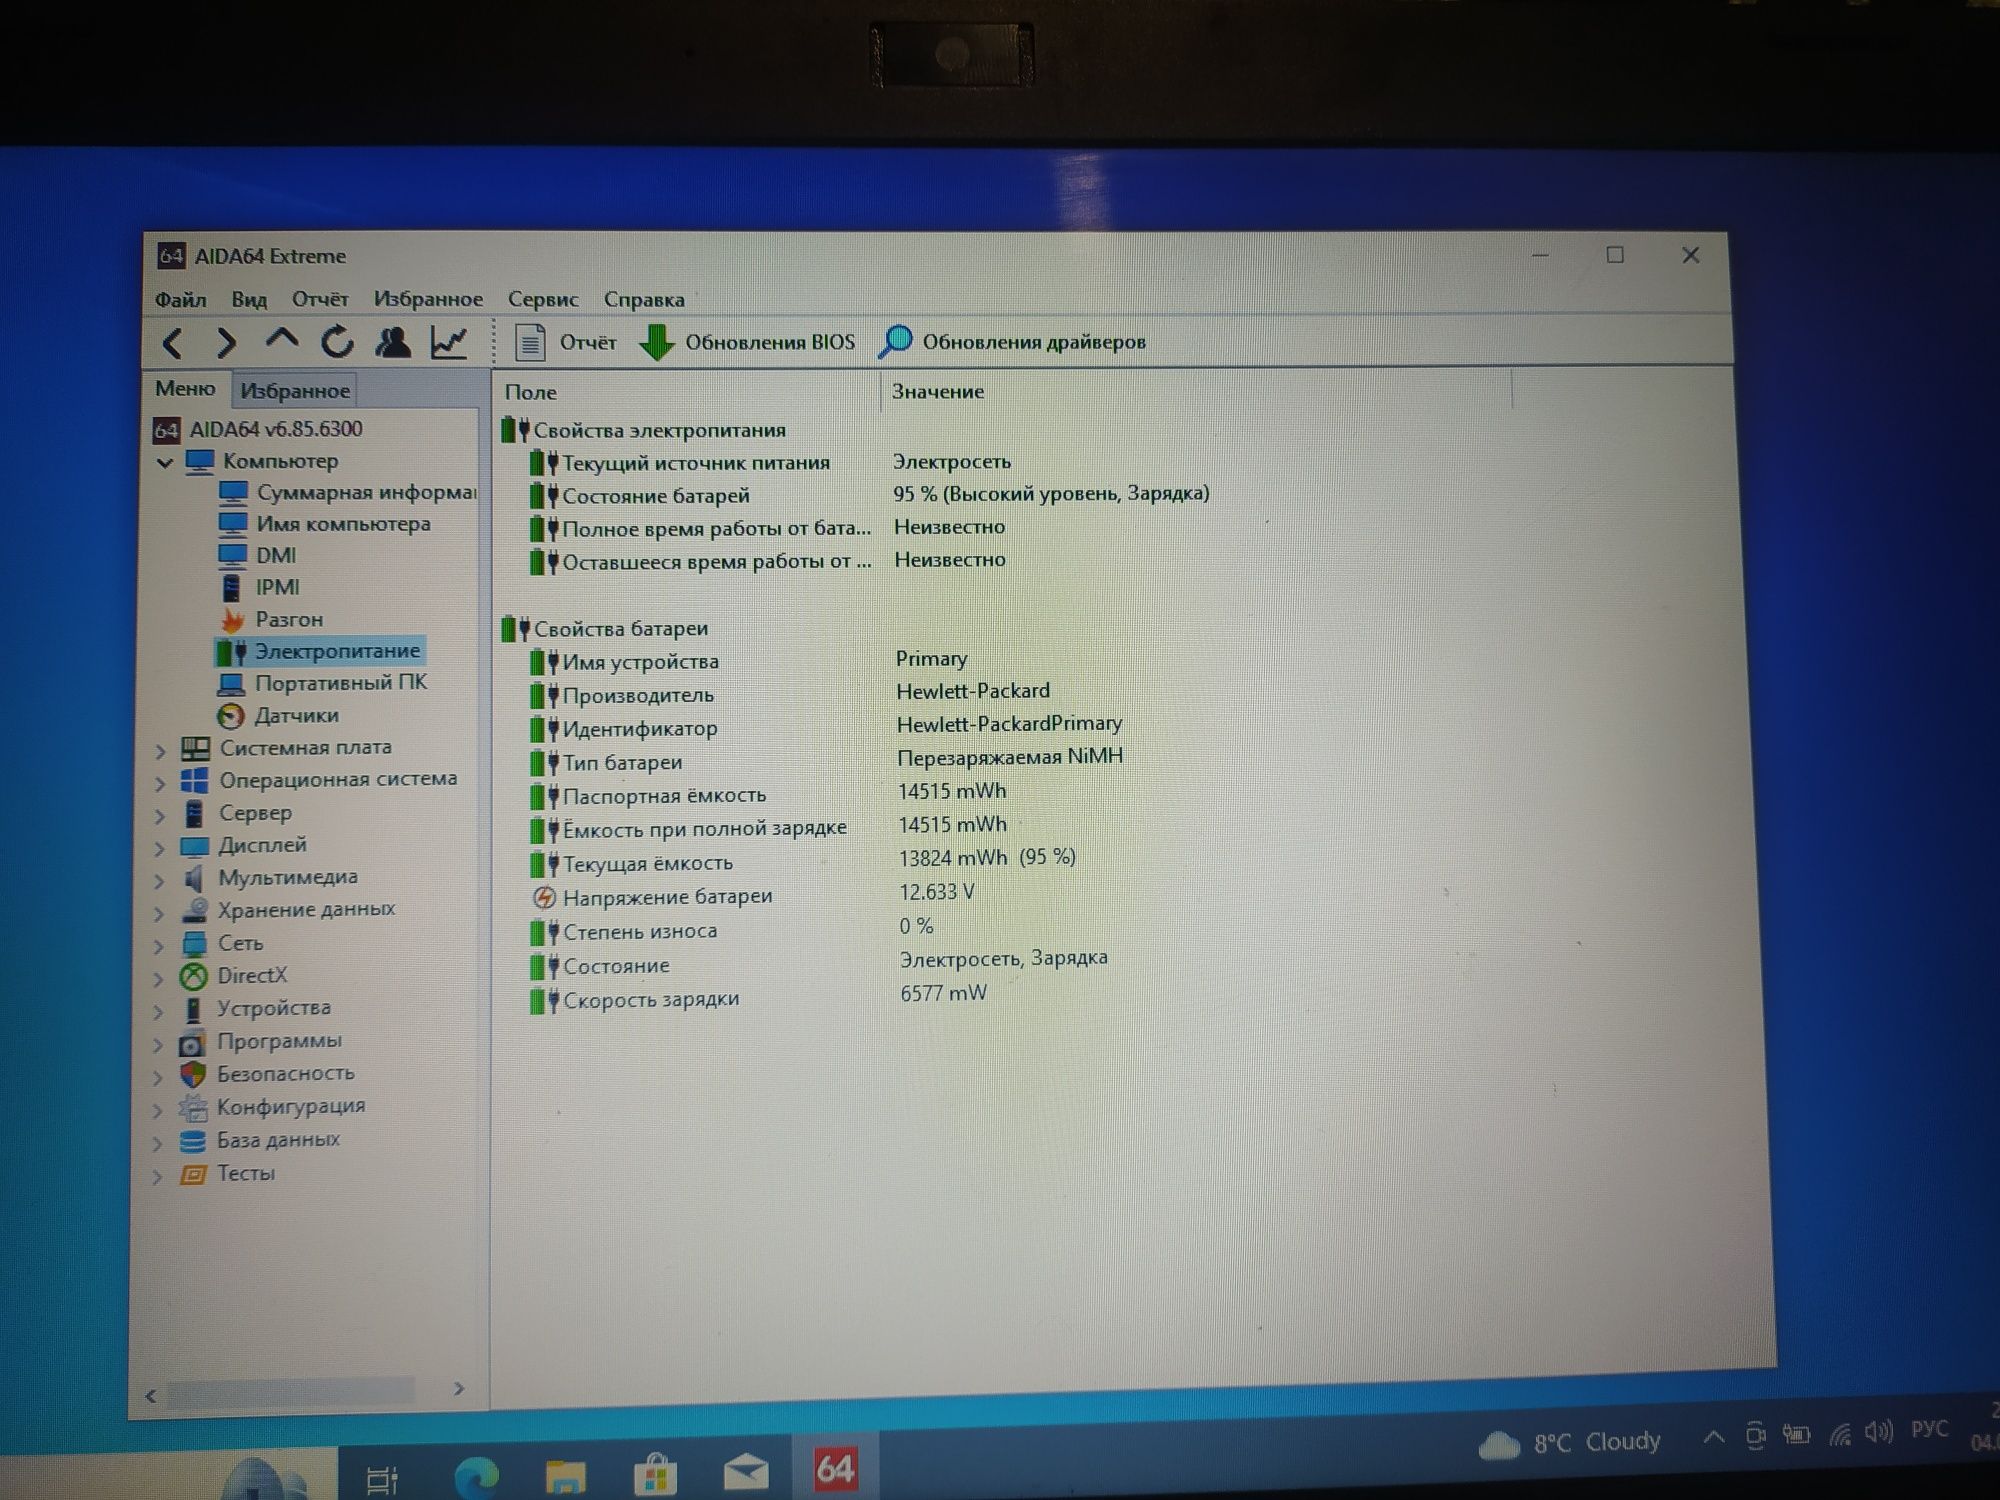Open the Вид menu

(249, 299)
